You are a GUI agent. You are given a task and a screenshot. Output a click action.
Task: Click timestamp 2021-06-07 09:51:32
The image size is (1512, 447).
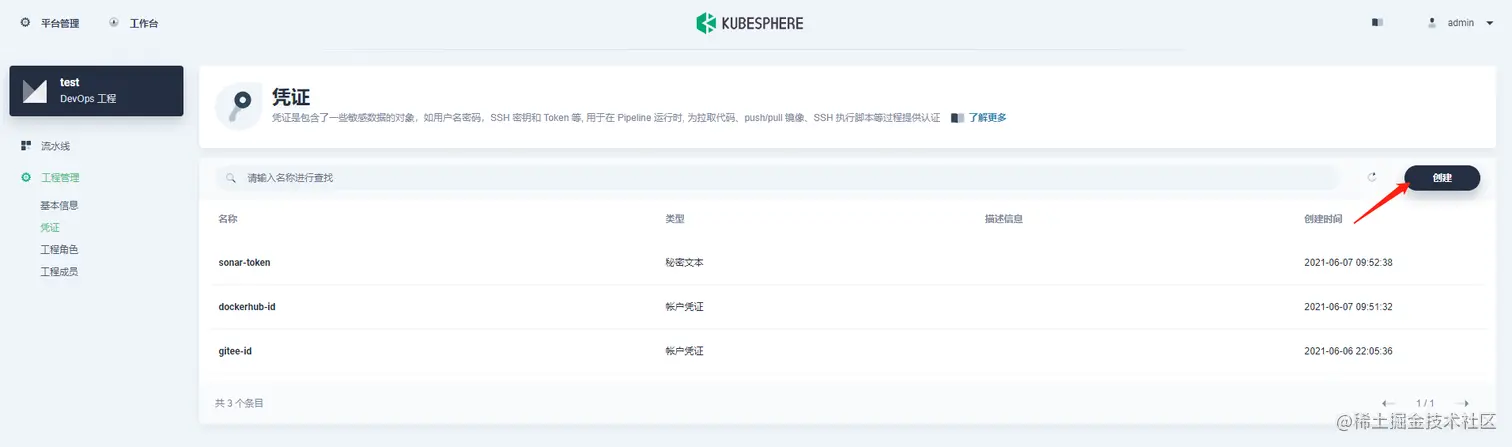[1348, 306]
